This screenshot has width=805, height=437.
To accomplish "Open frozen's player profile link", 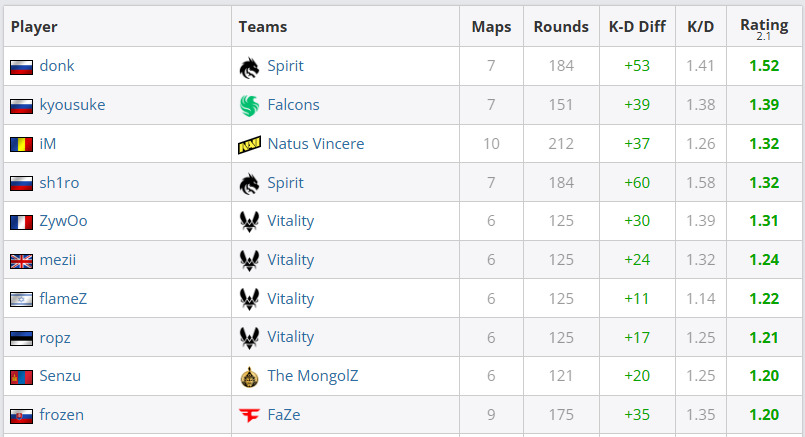I will pos(62,415).
